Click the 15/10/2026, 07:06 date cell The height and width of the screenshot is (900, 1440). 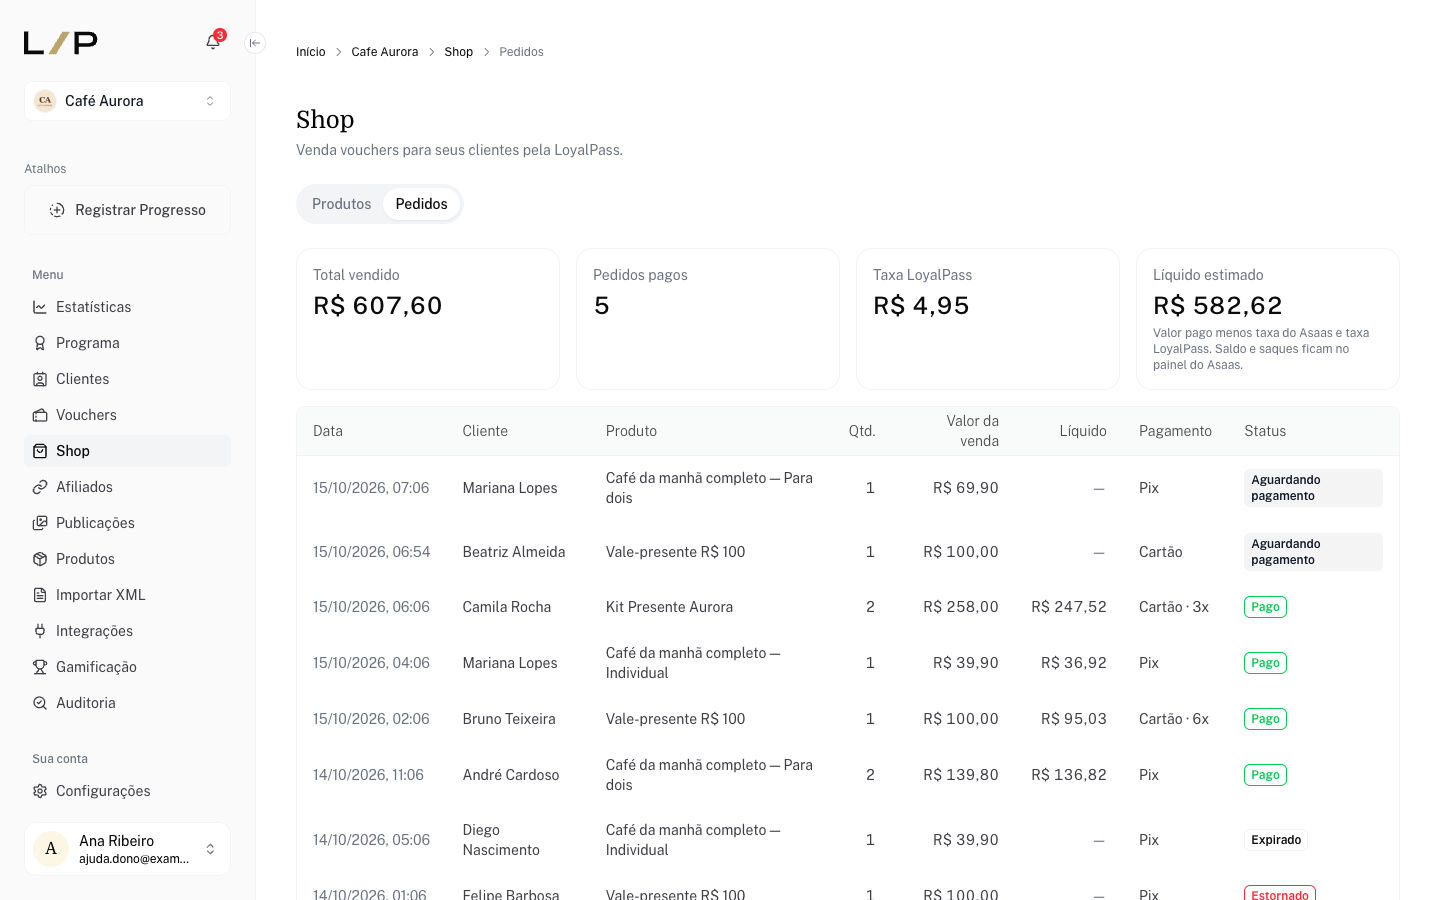[371, 488]
